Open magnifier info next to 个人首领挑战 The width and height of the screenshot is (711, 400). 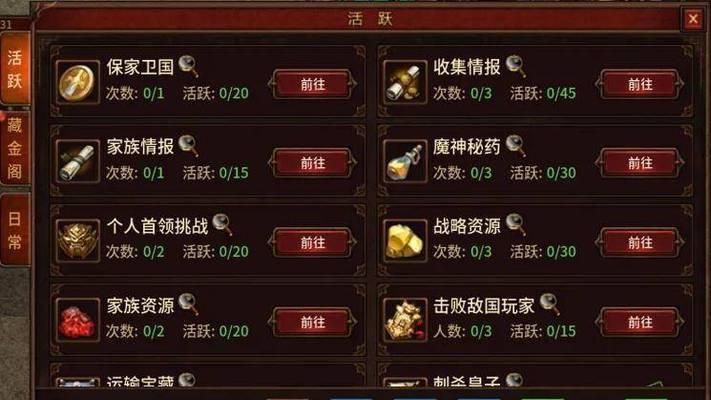click(222, 224)
